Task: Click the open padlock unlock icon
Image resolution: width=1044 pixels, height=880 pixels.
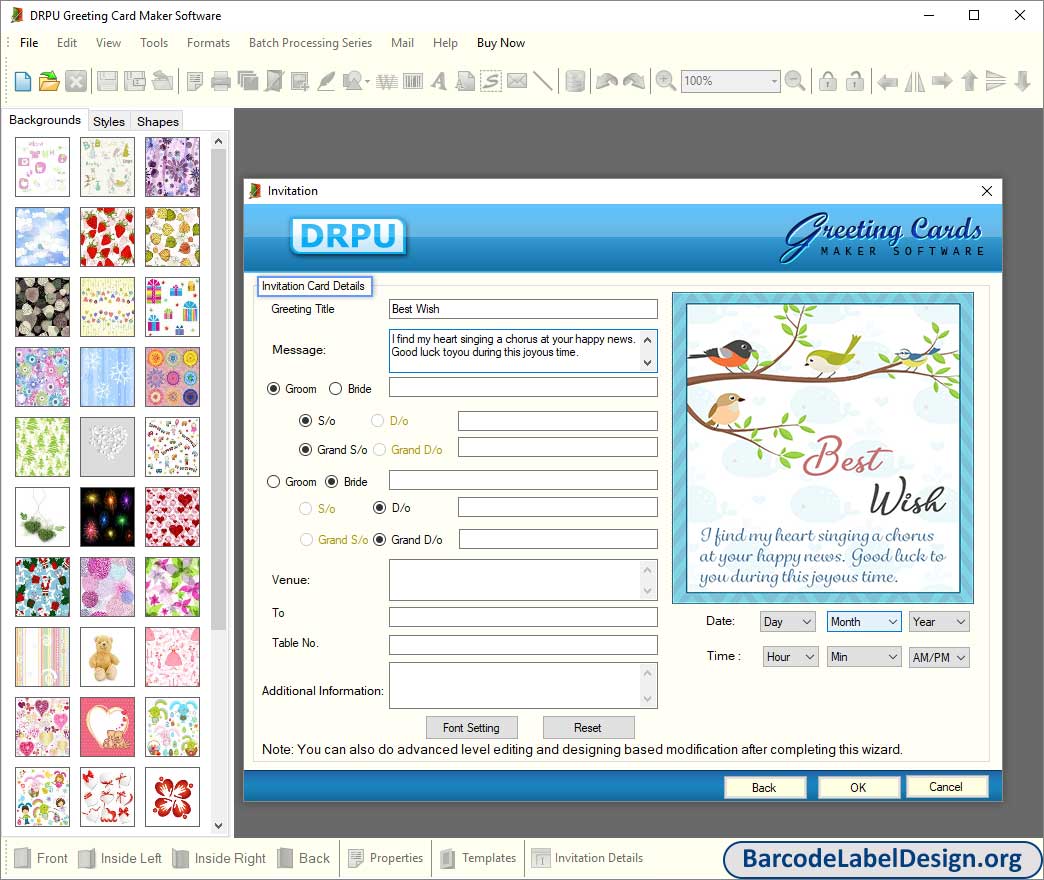Action: tap(854, 81)
